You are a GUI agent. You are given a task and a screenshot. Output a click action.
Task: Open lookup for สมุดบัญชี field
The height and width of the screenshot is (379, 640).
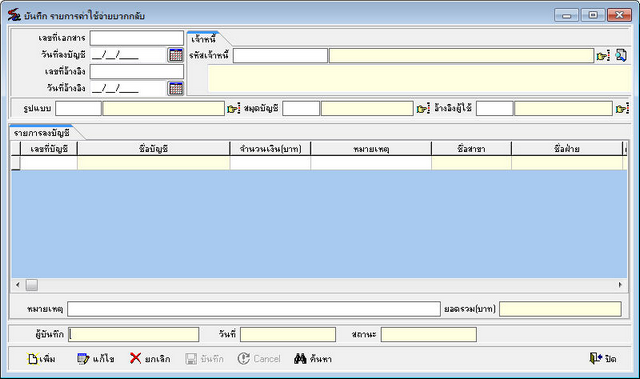tap(423, 109)
